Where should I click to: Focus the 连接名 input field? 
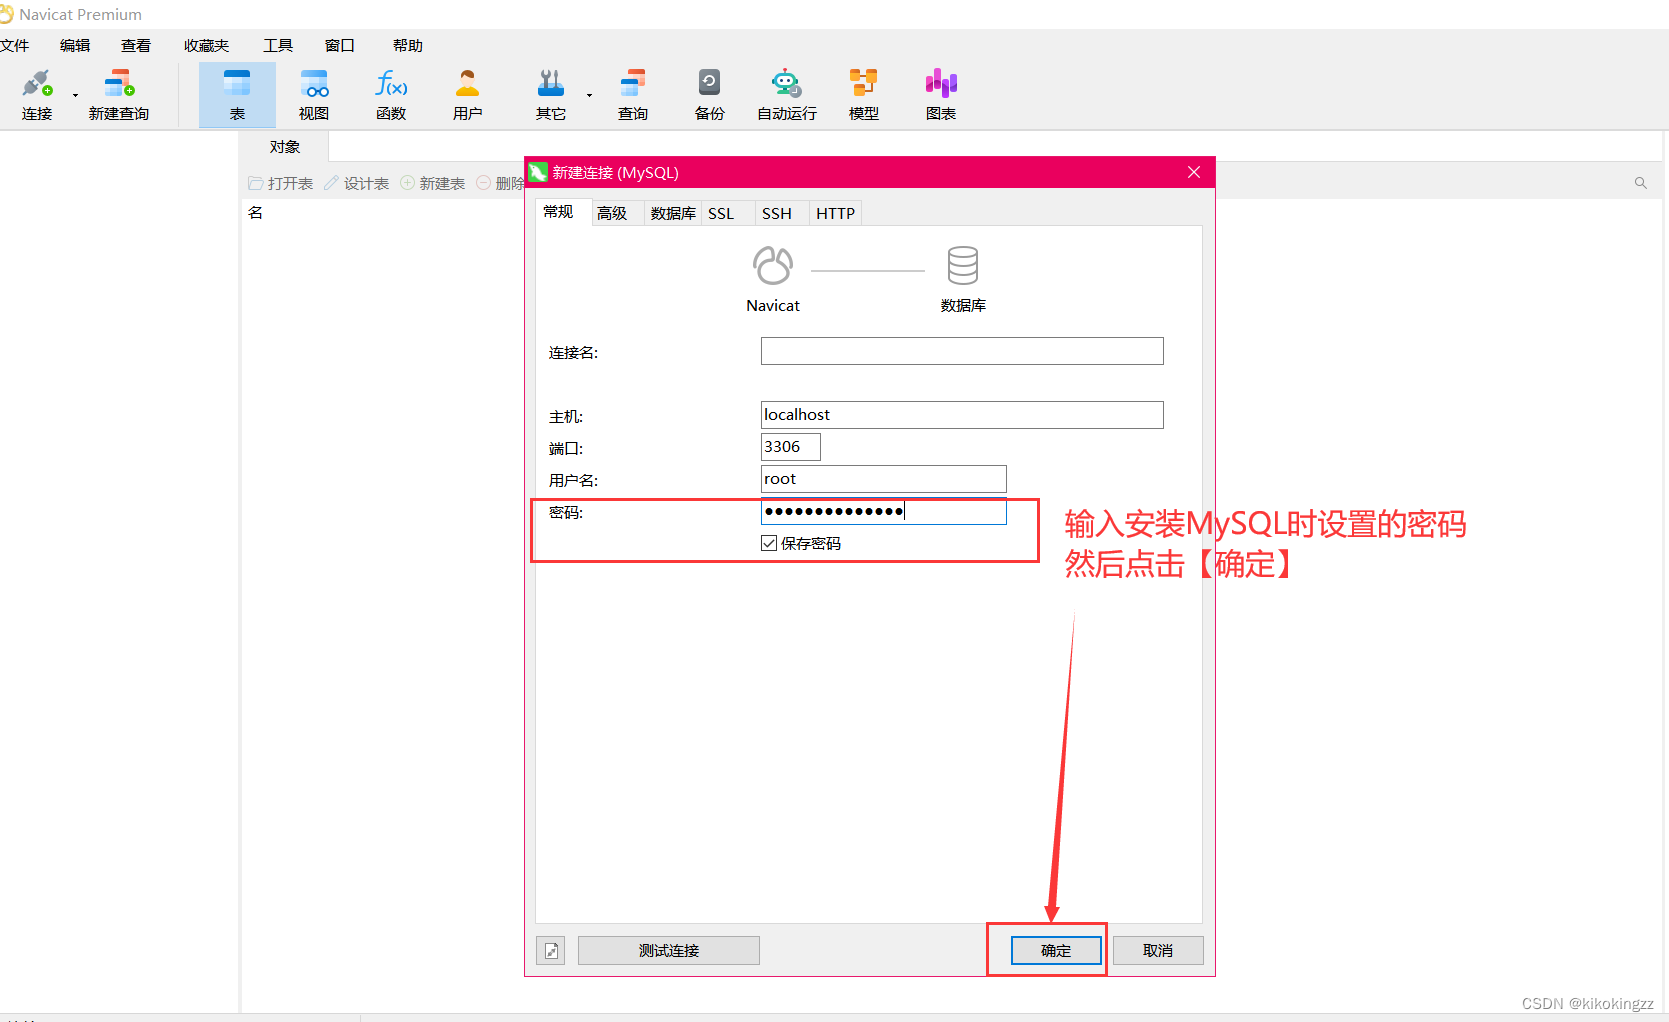(962, 351)
